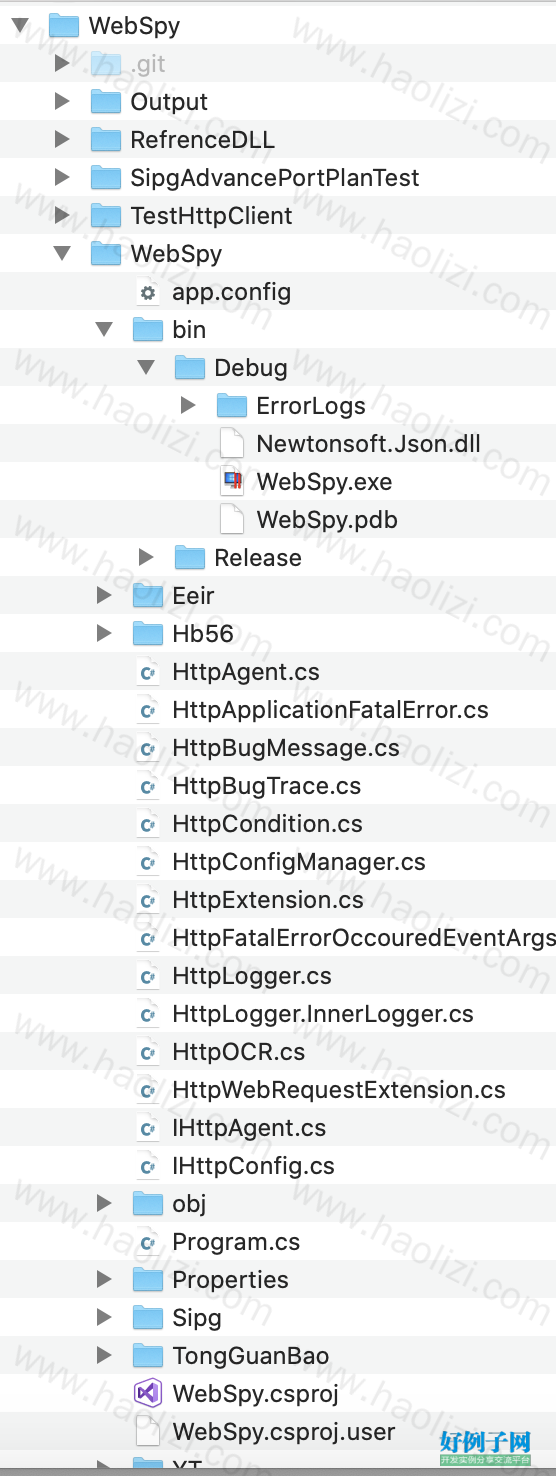
Task: Expand the Output folder disclosure triangle
Action: pos(62,101)
